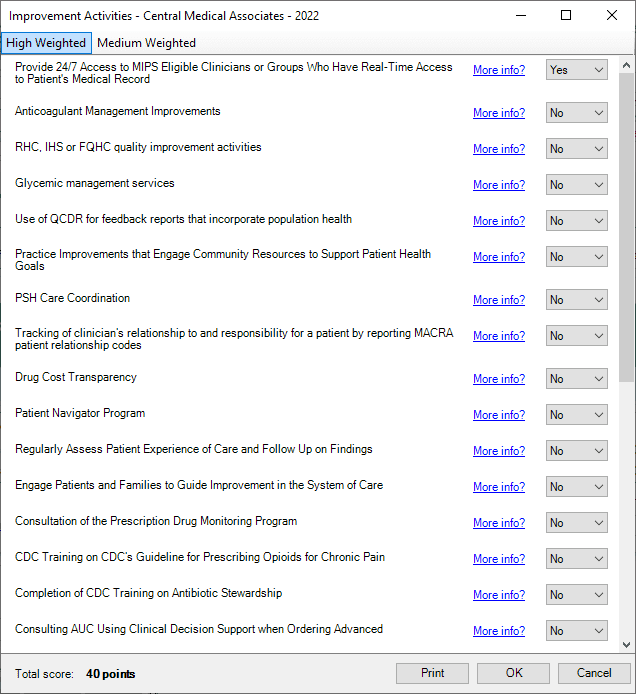Open Glycemic management services Yes/No dropdown
636x694 pixels.
click(576, 185)
